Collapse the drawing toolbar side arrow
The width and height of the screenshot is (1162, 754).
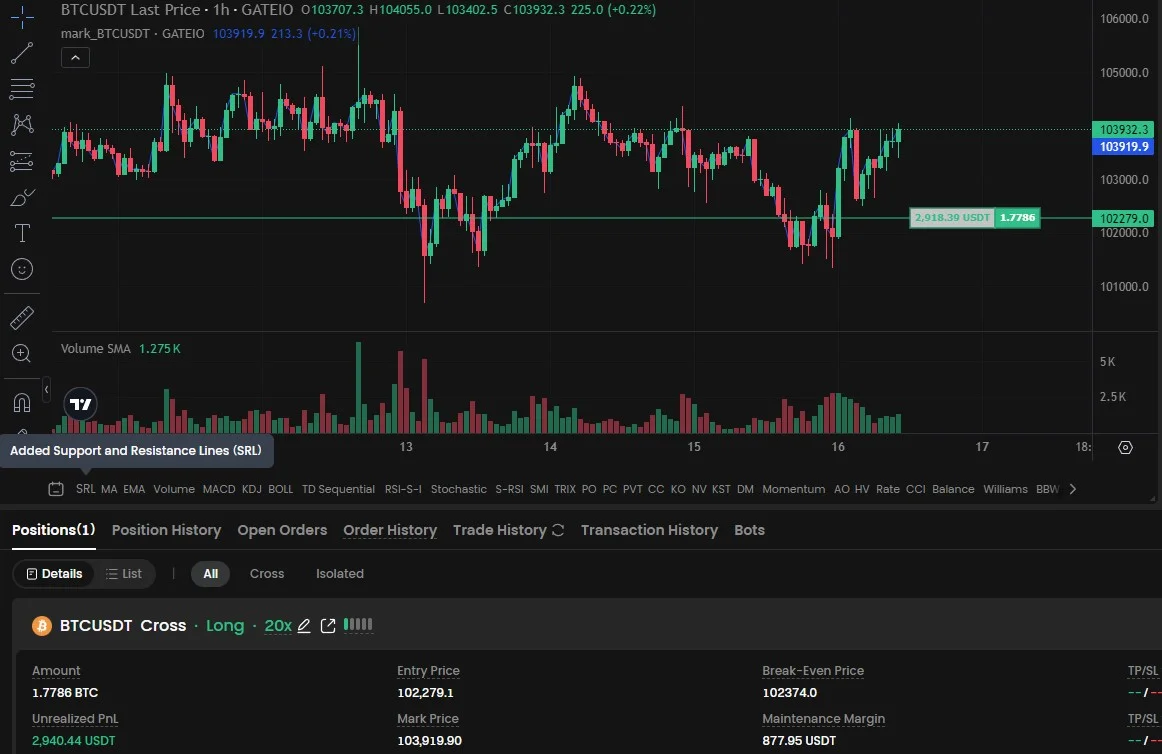[45, 389]
